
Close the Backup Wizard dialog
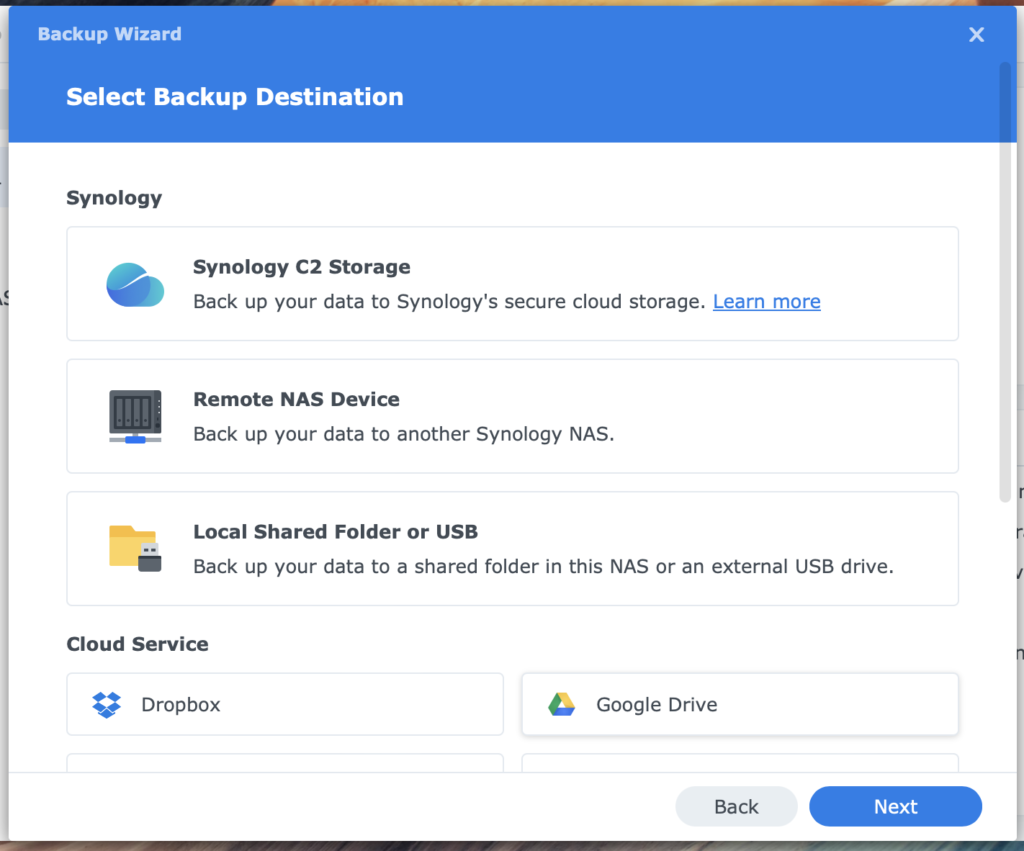pyautogui.click(x=976, y=35)
